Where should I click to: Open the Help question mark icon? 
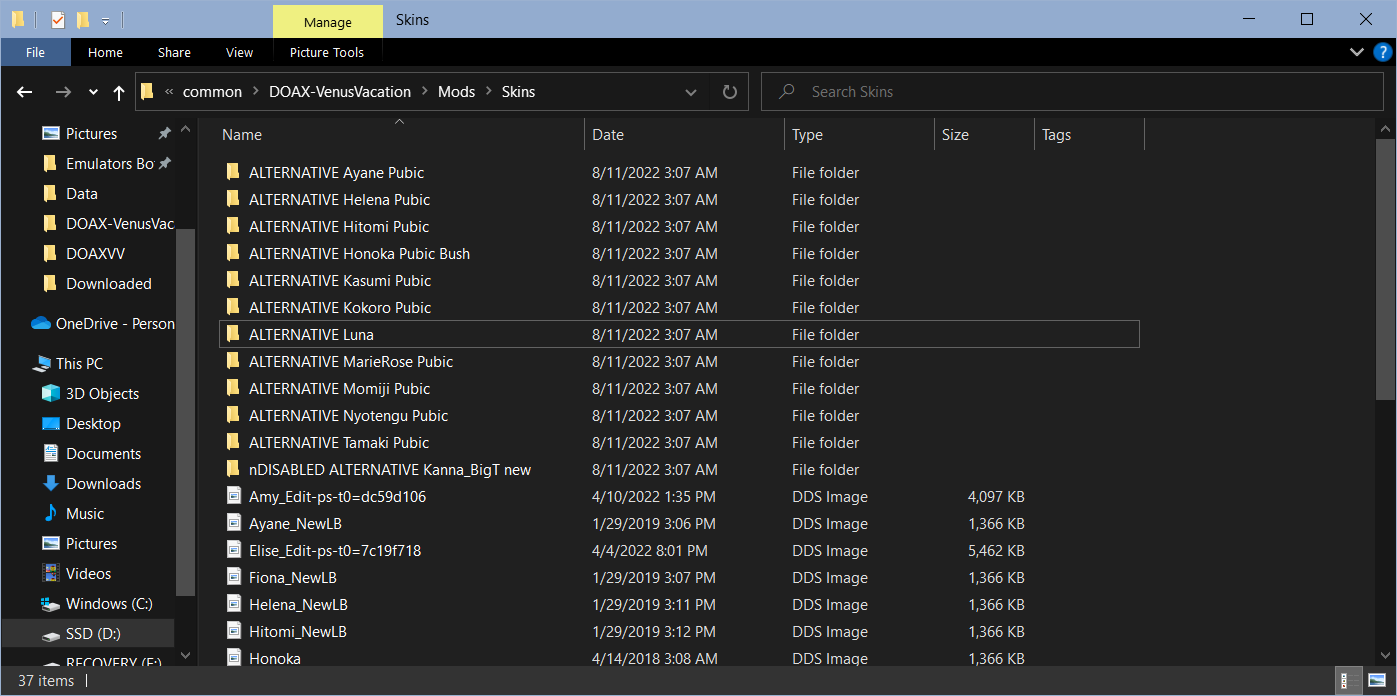pos(1382,52)
